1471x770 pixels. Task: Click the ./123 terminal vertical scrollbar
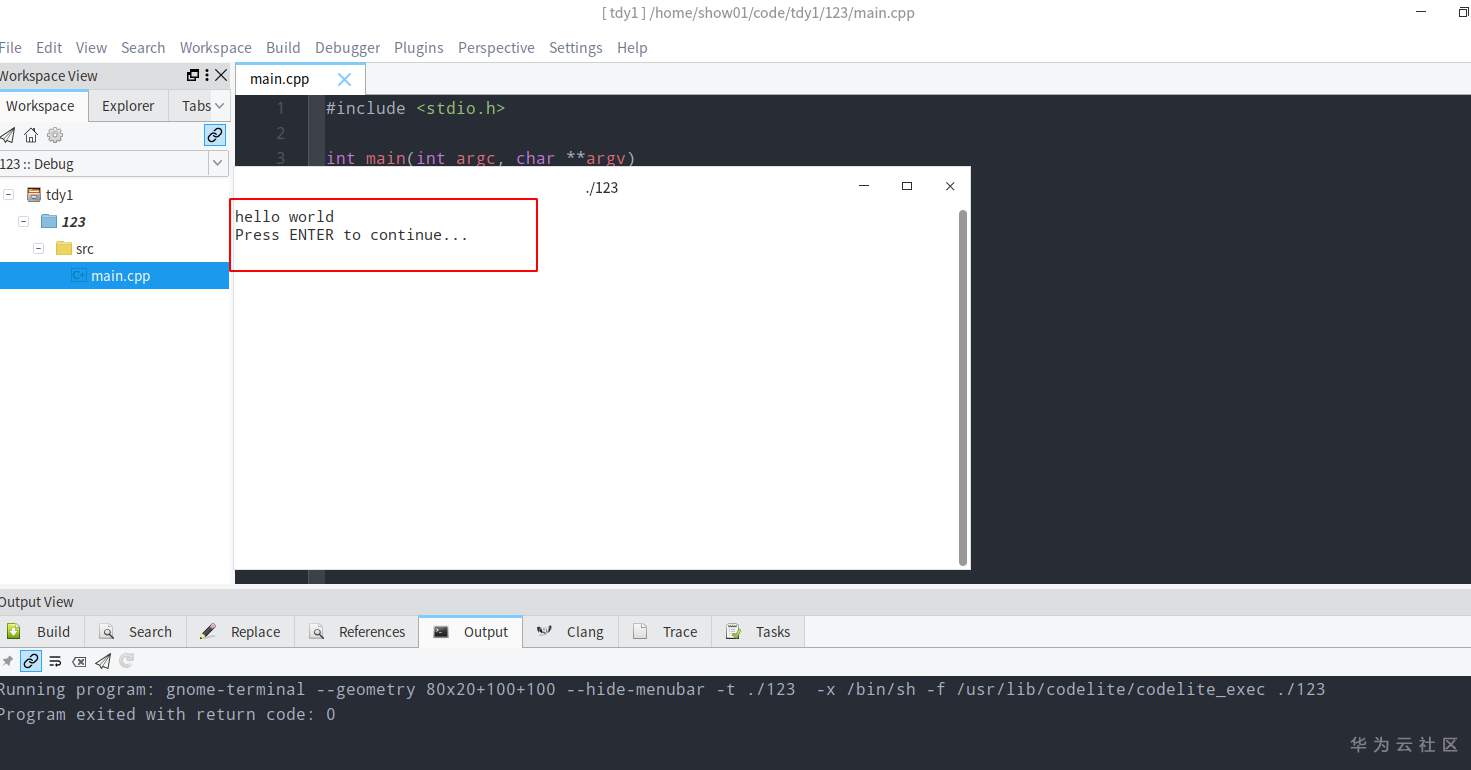point(963,387)
